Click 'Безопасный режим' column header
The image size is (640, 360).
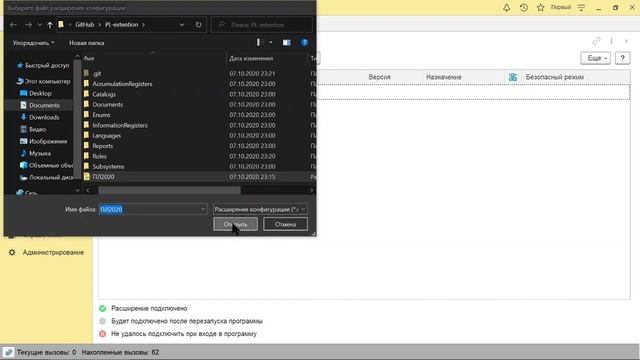coord(555,77)
